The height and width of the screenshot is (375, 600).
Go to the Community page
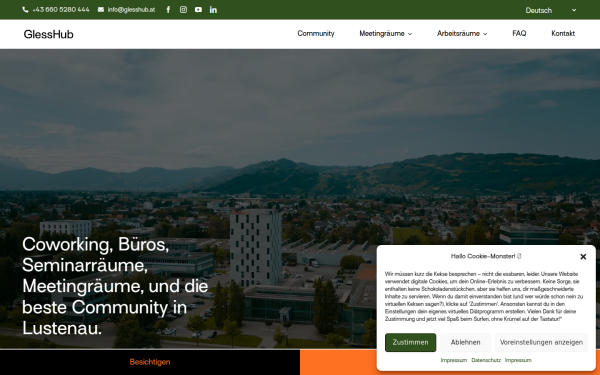[x=316, y=34]
